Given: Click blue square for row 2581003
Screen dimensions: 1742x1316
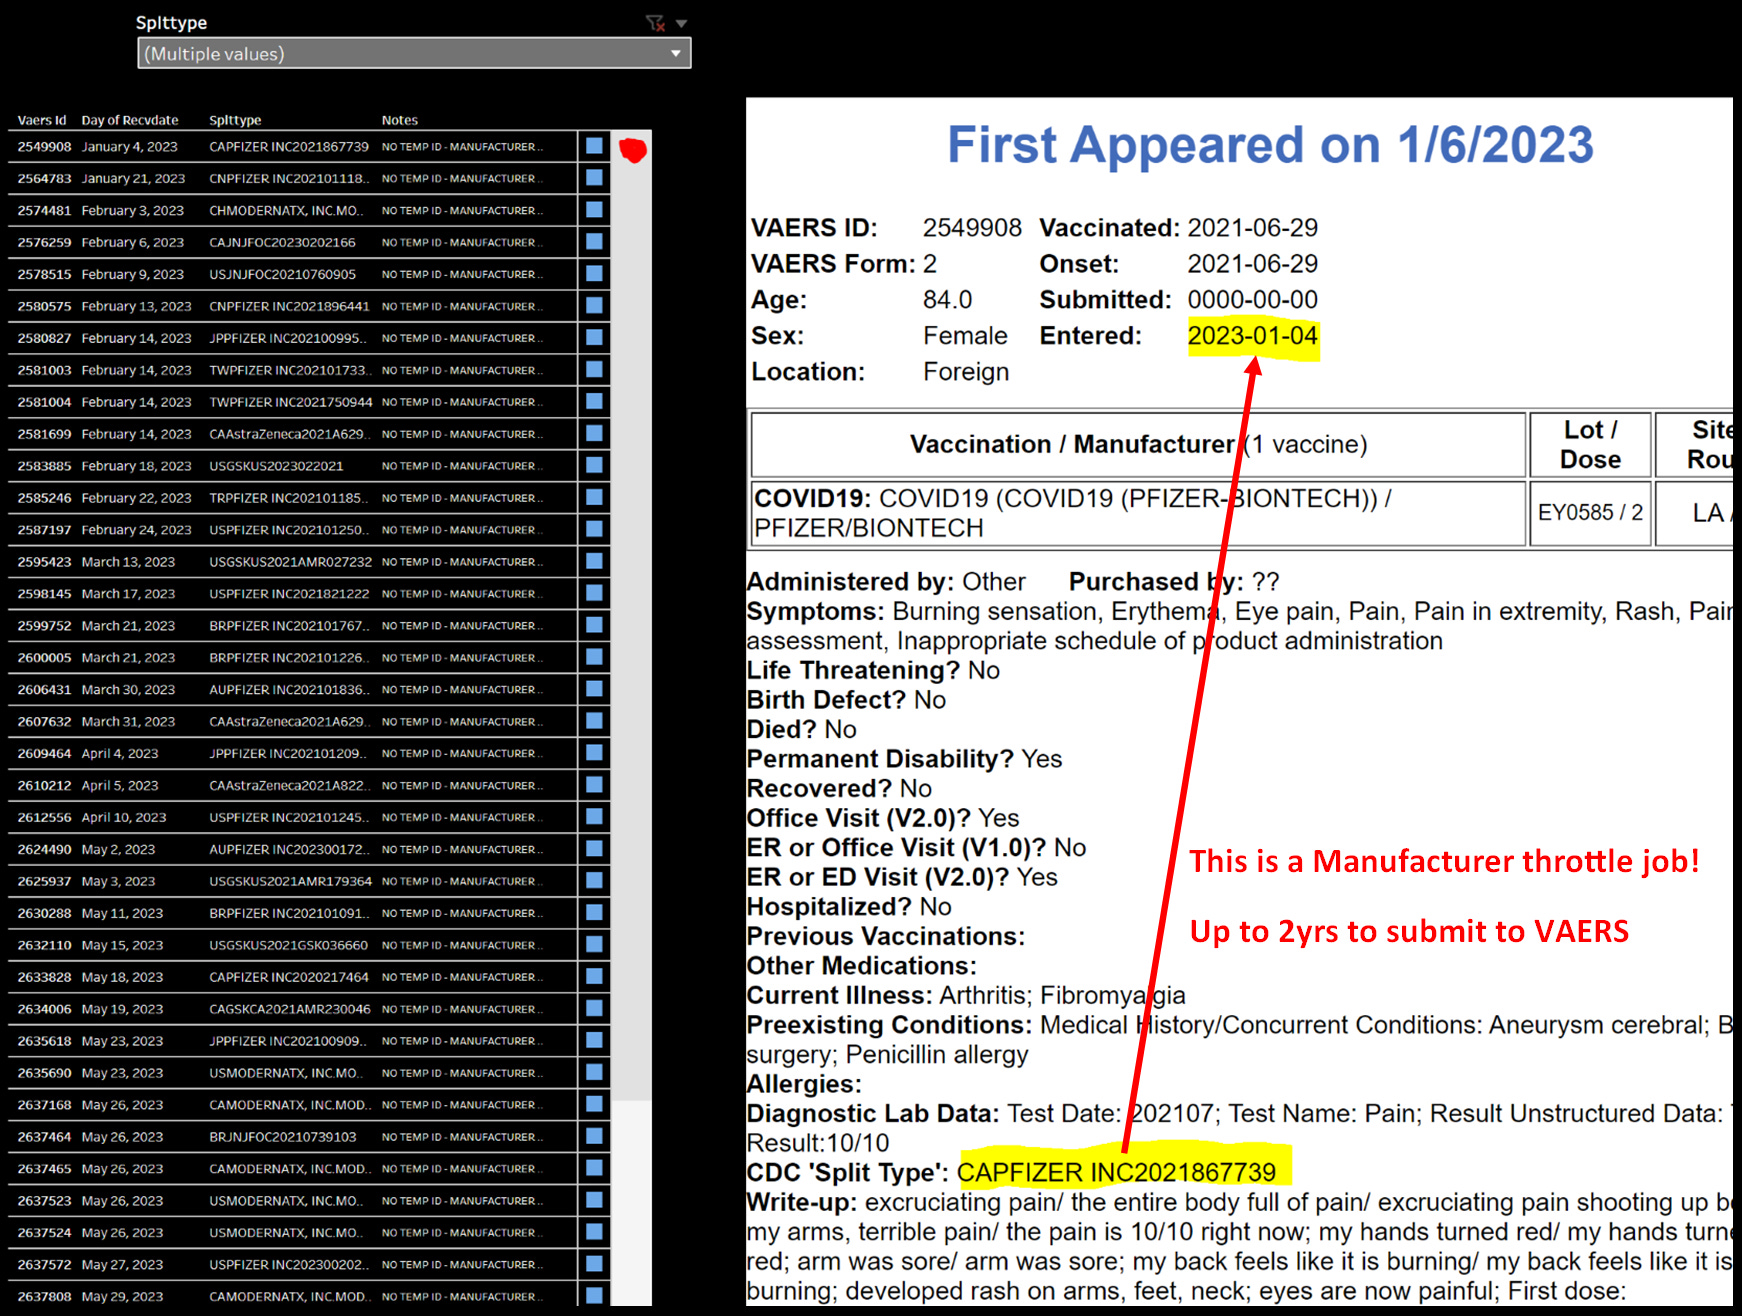Looking at the screenshot, I should tap(595, 370).
